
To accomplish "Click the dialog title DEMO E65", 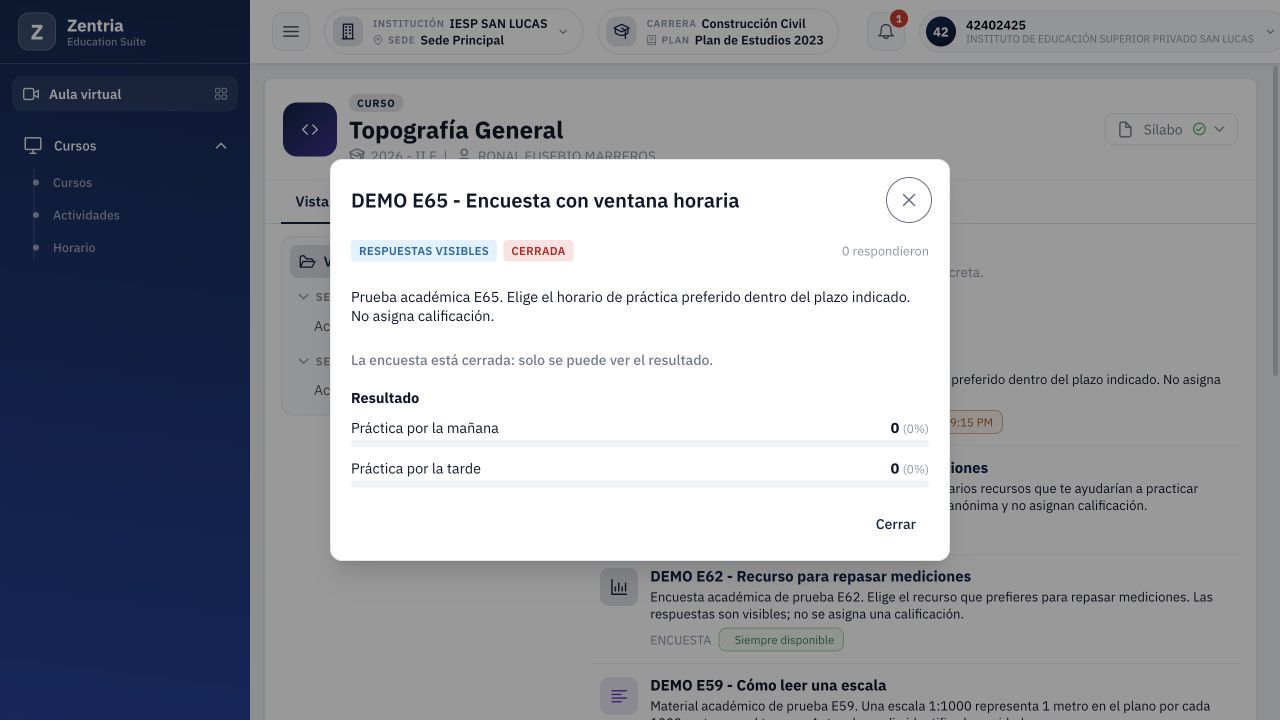I will point(545,200).
